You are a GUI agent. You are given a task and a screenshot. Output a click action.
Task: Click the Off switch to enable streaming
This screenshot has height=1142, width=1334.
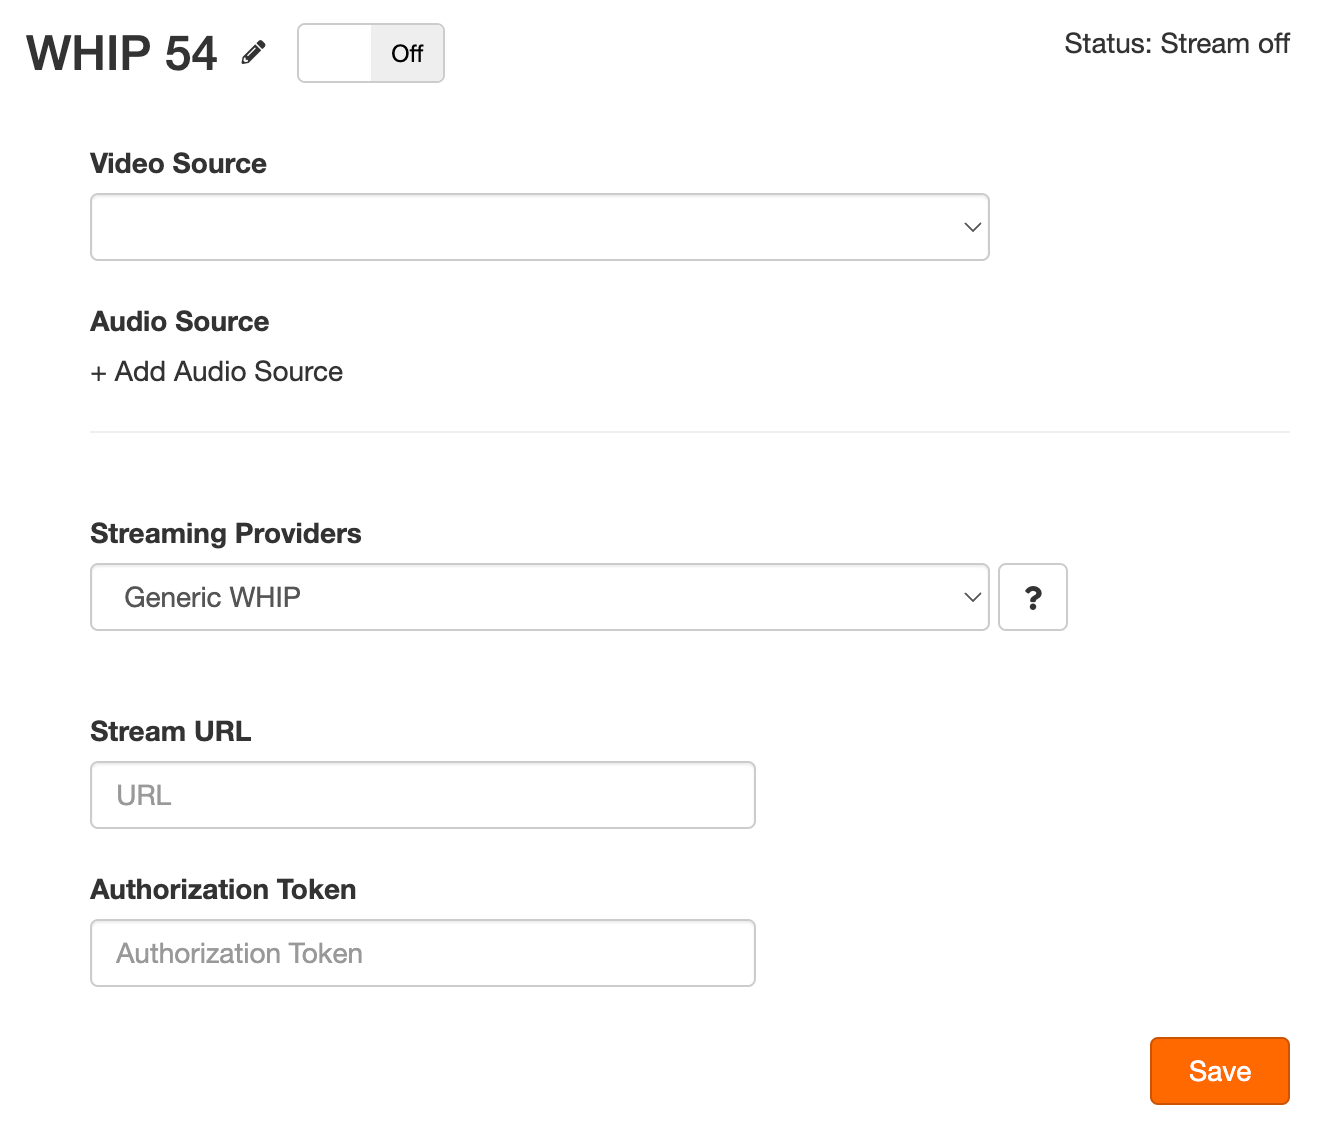370,53
